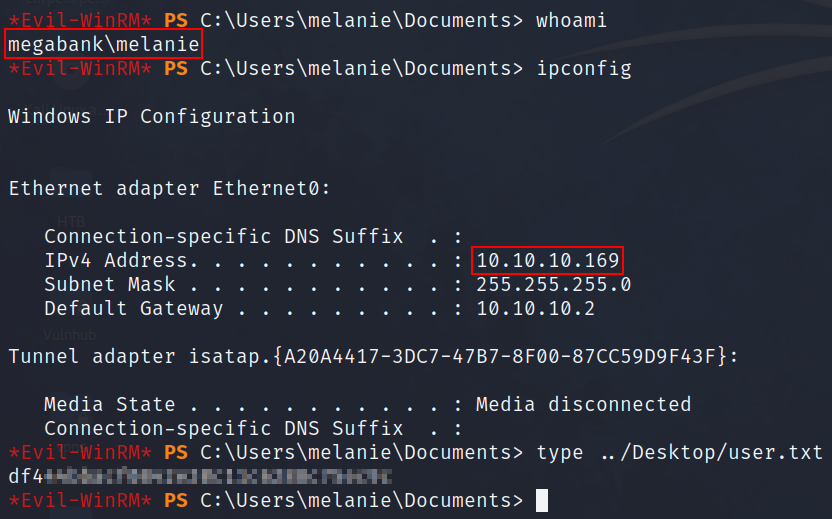The image size is (832, 519).
Task: Click the Default Gateway label
Action: 133,309
